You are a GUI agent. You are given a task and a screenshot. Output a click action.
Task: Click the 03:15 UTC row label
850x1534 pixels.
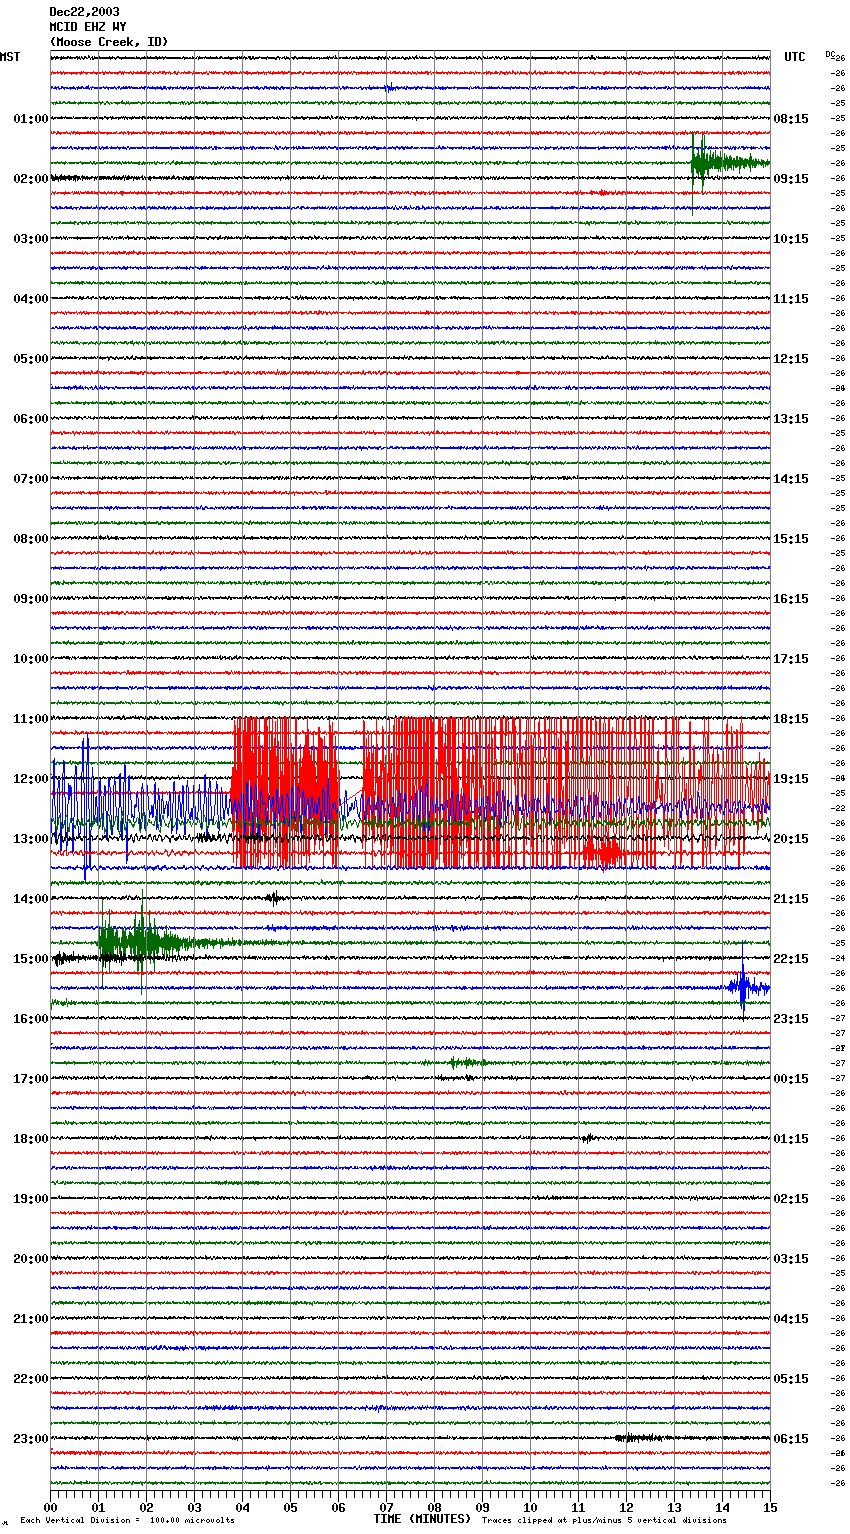(x=791, y=1259)
